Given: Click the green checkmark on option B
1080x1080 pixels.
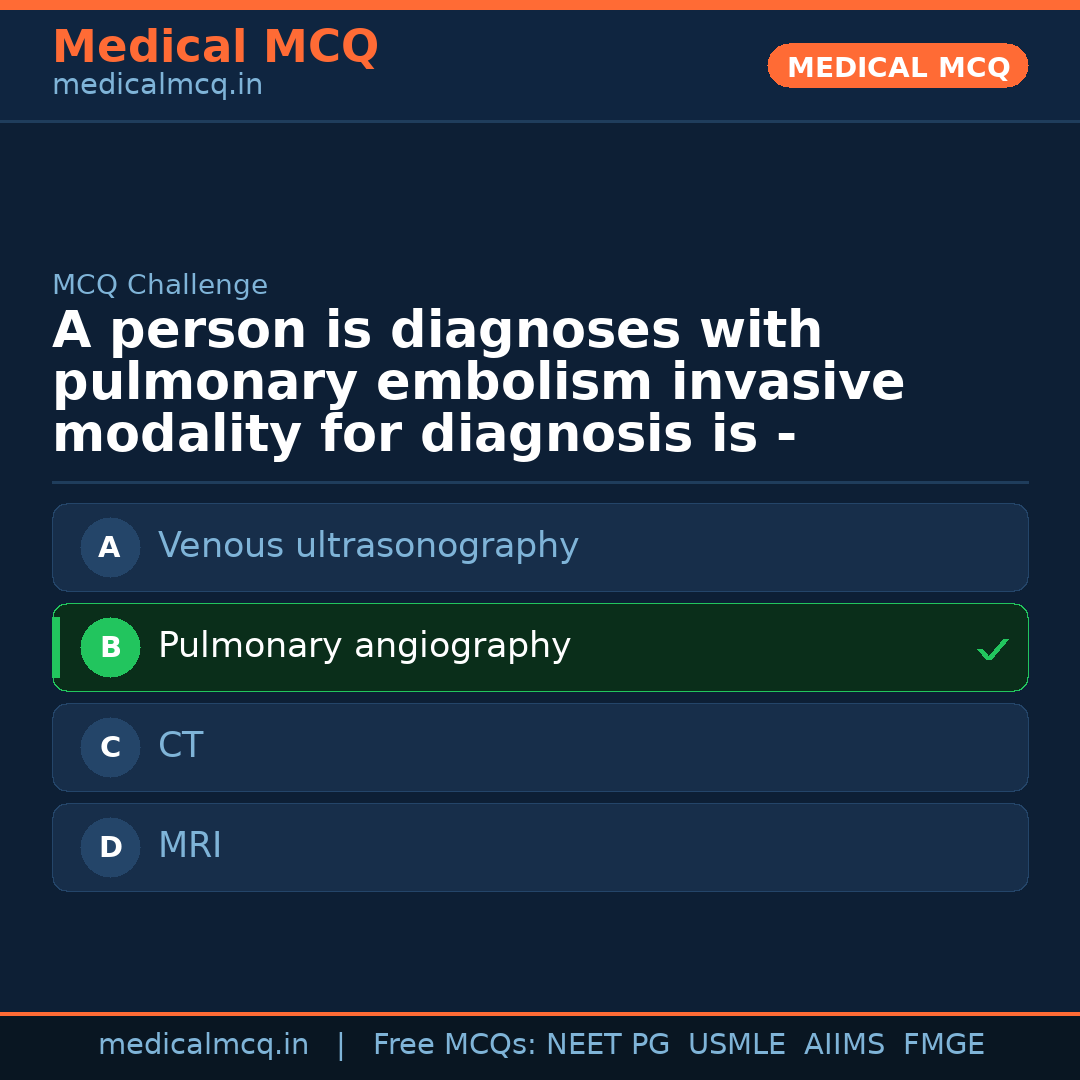Looking at the screenshot, I should 992,650.
